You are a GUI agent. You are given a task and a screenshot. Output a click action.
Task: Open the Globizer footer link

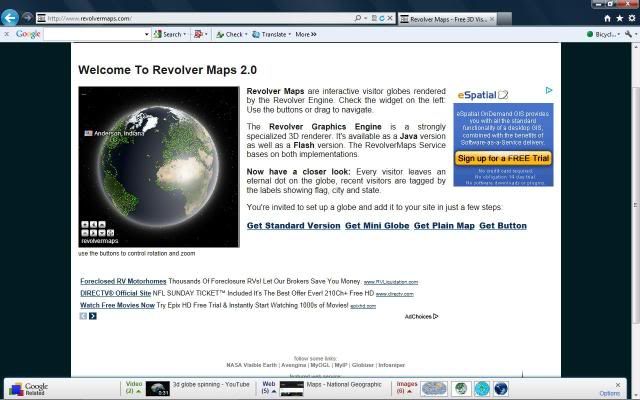[x=363, y=365]
